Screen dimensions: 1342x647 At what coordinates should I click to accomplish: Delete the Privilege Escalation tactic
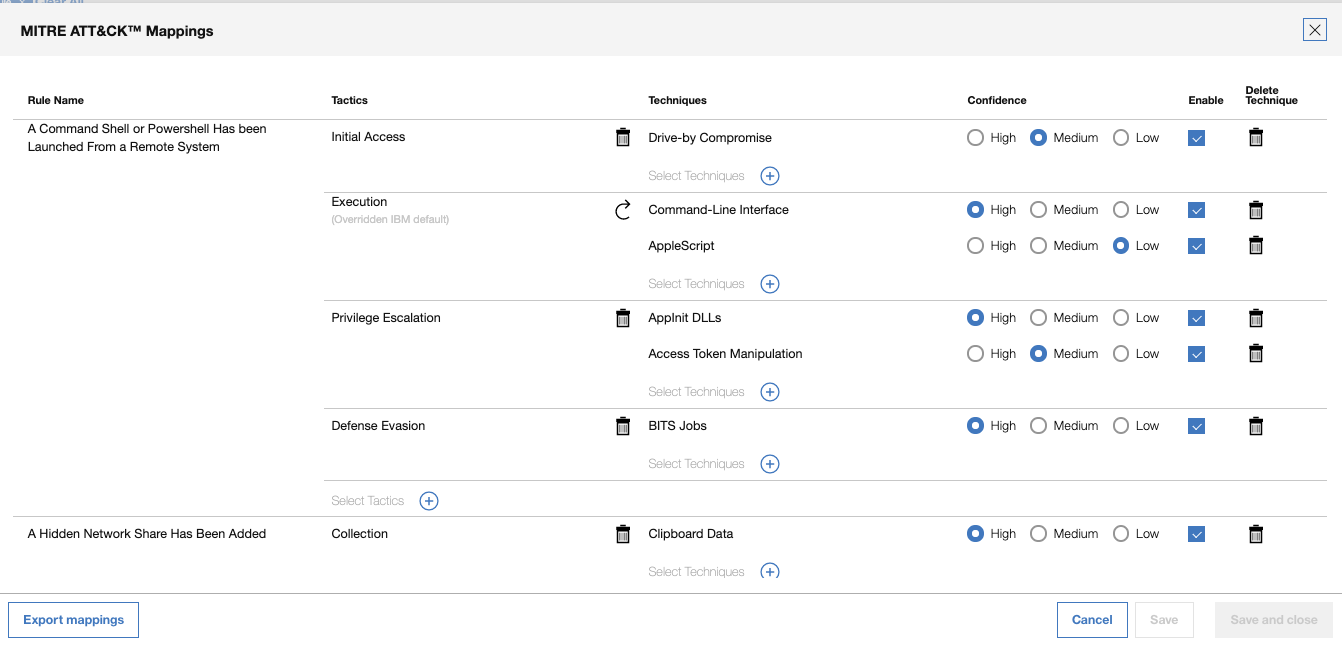coord(623,318)
